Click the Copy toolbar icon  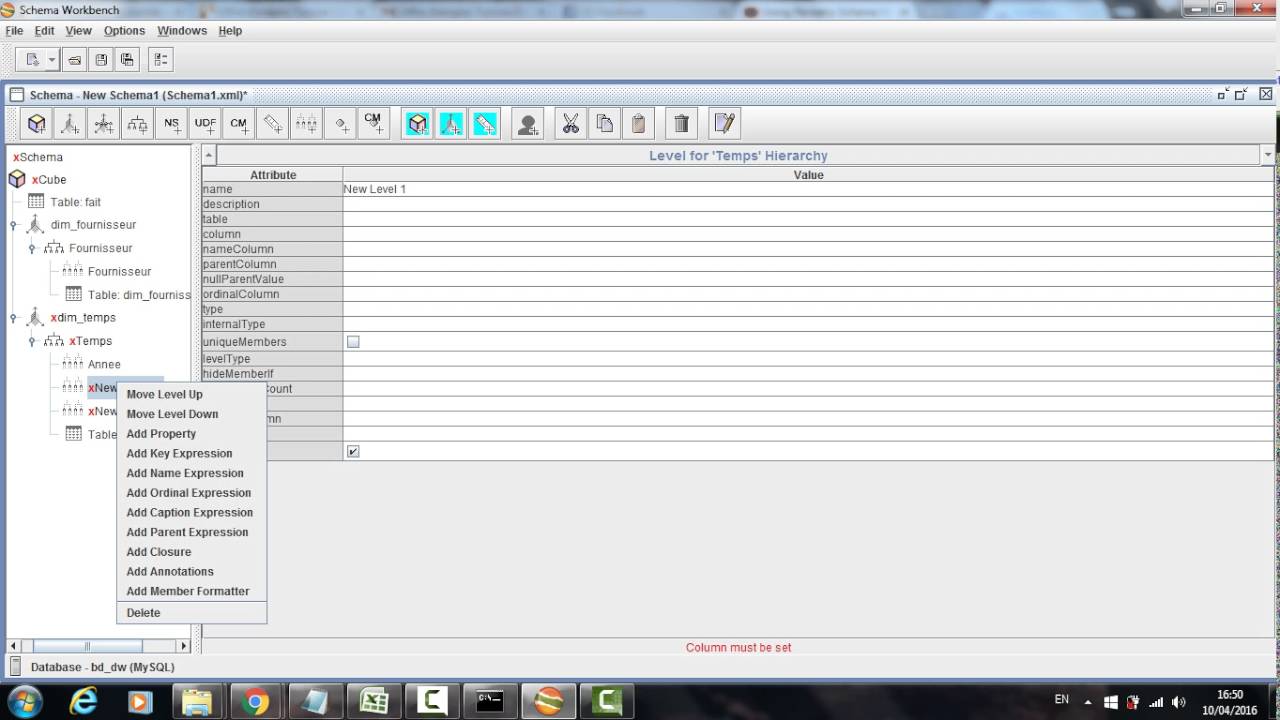click(605, 124)
